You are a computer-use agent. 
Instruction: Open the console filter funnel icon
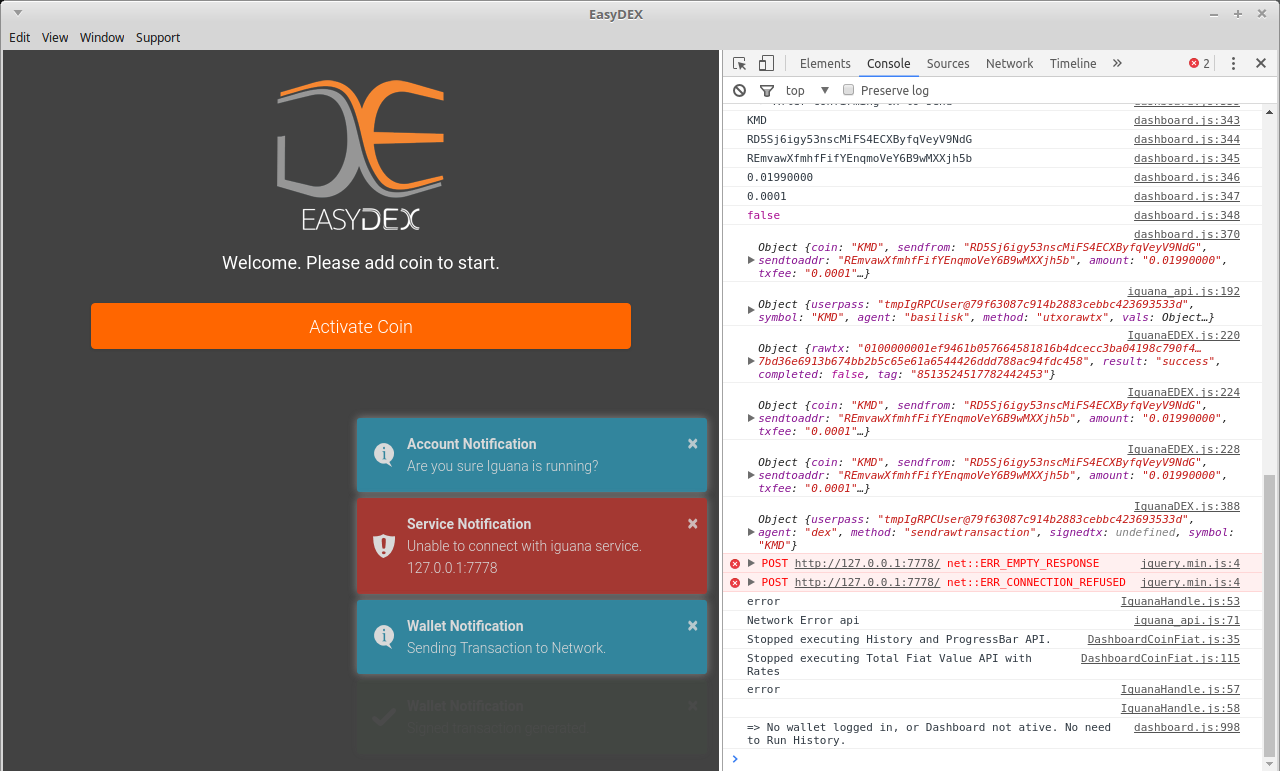(x=767, y=90)
